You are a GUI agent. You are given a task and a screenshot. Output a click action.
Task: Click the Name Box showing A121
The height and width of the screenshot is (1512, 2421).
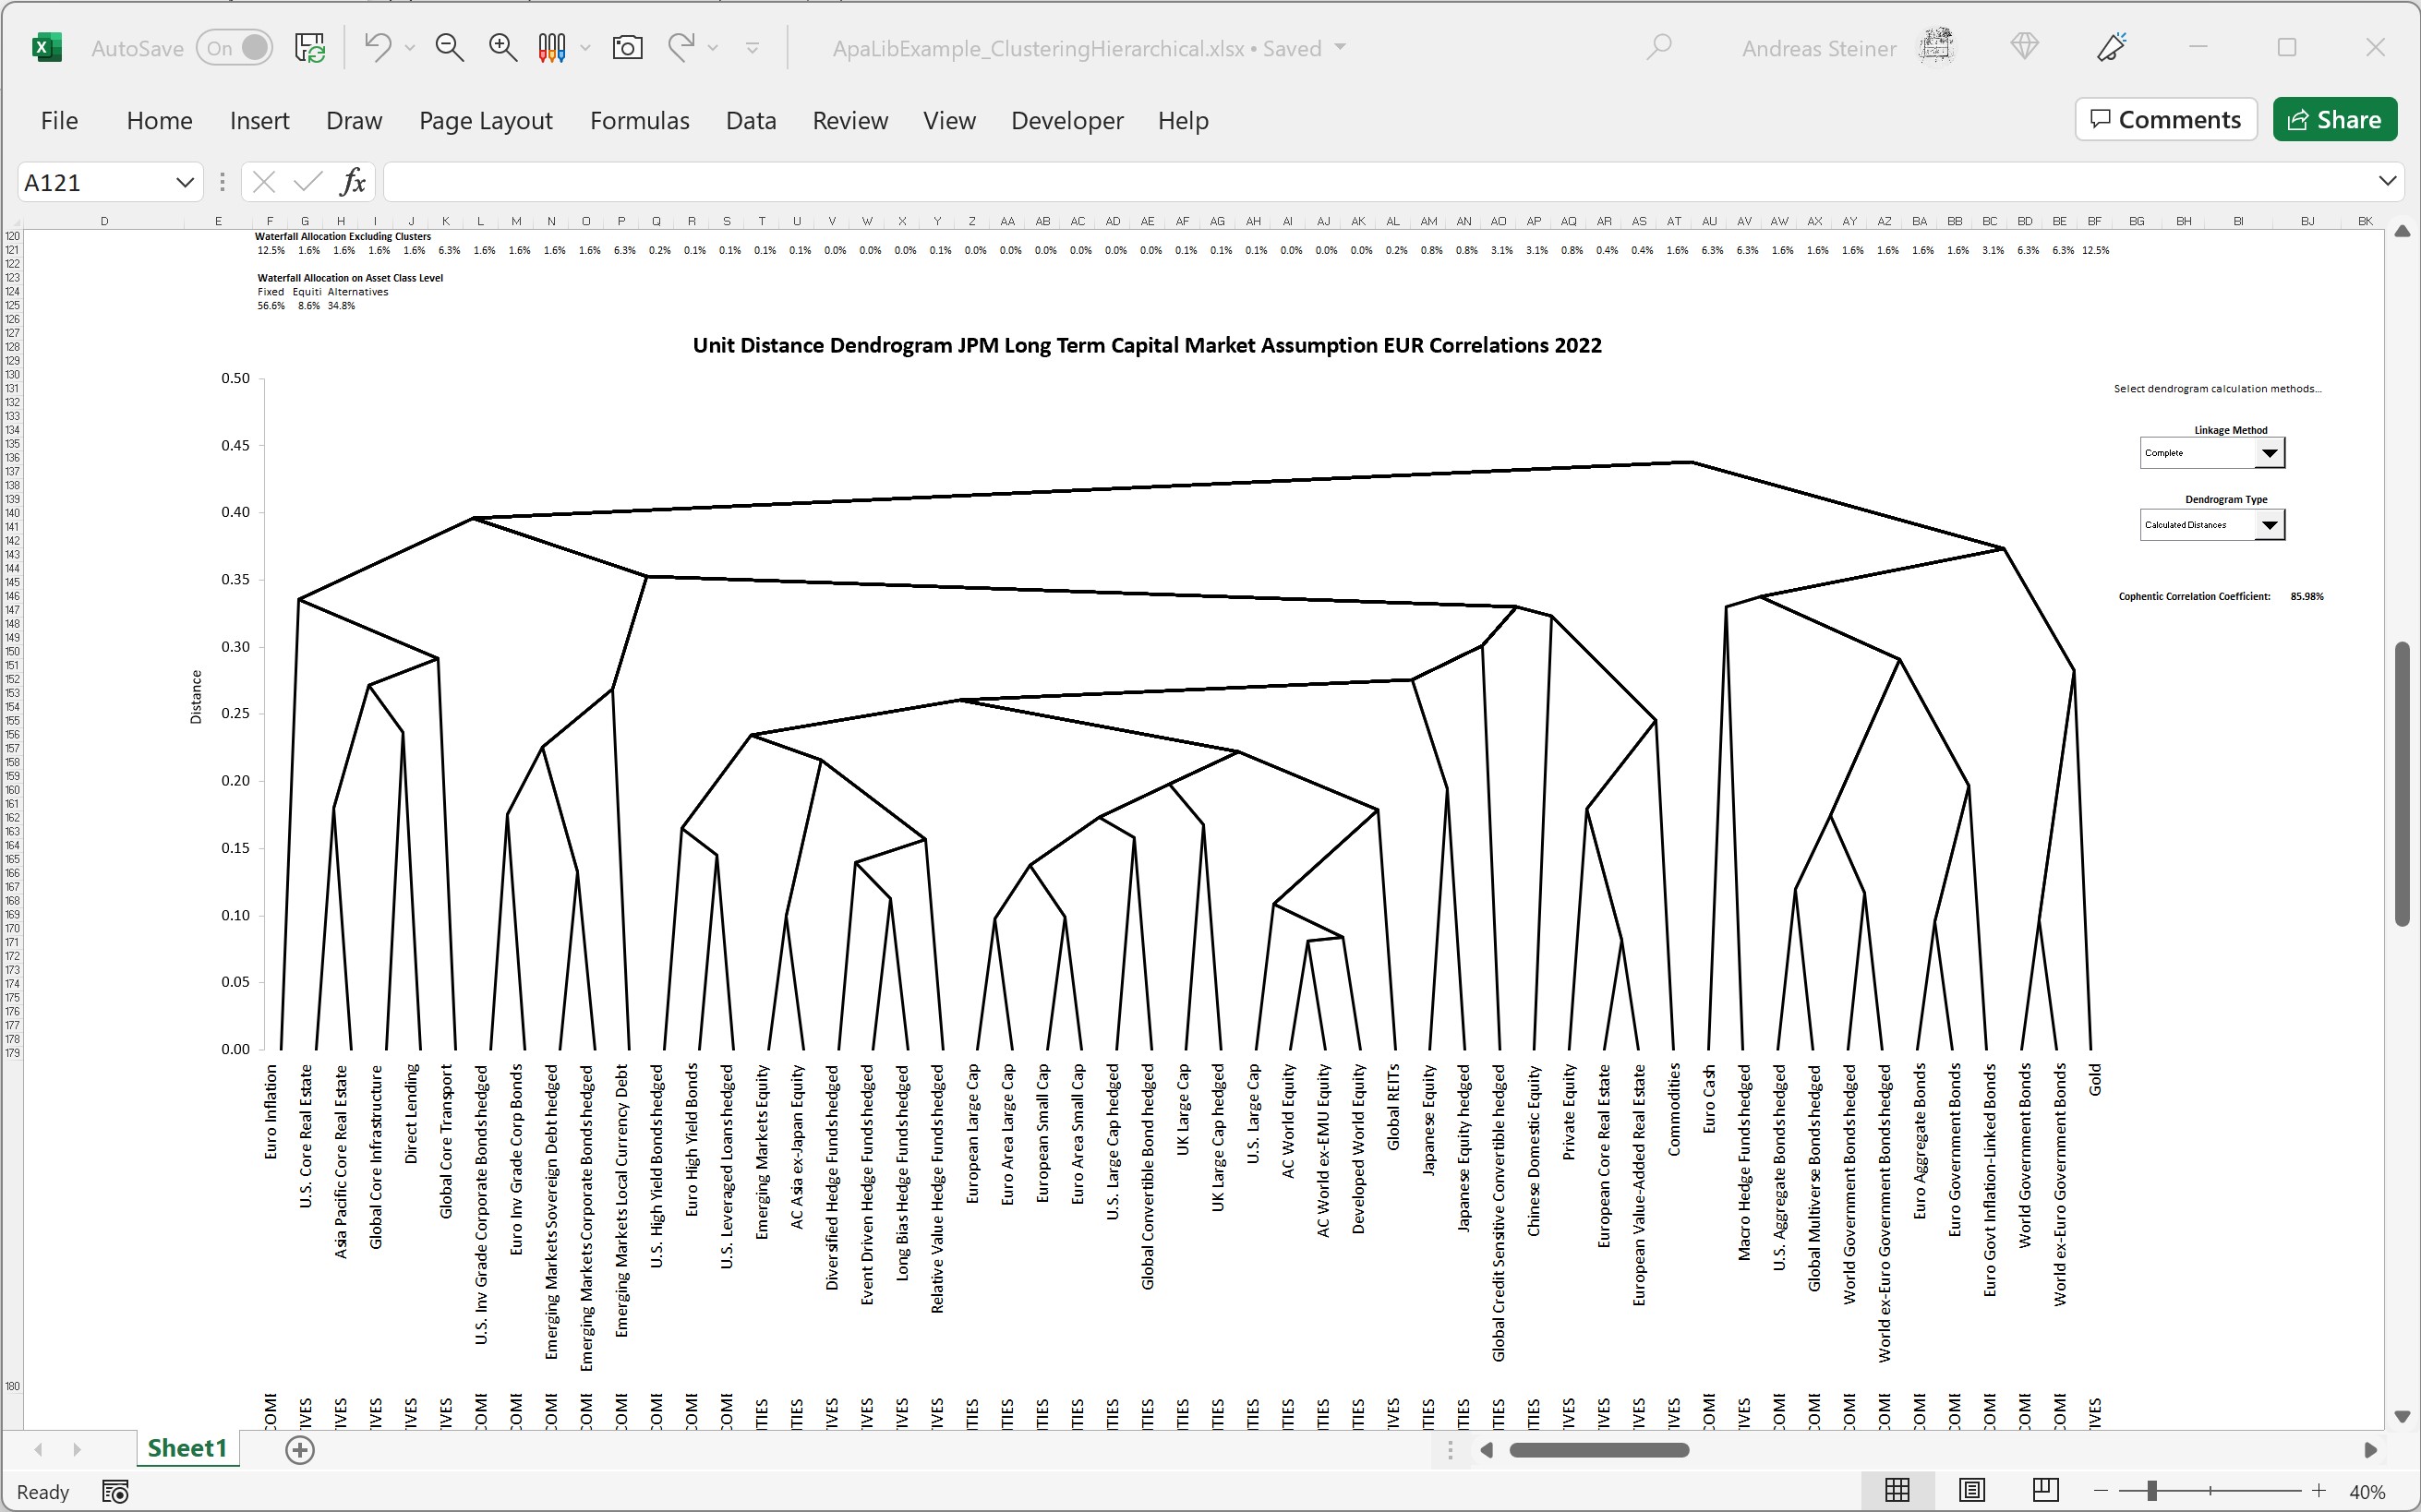coord(95,182)
